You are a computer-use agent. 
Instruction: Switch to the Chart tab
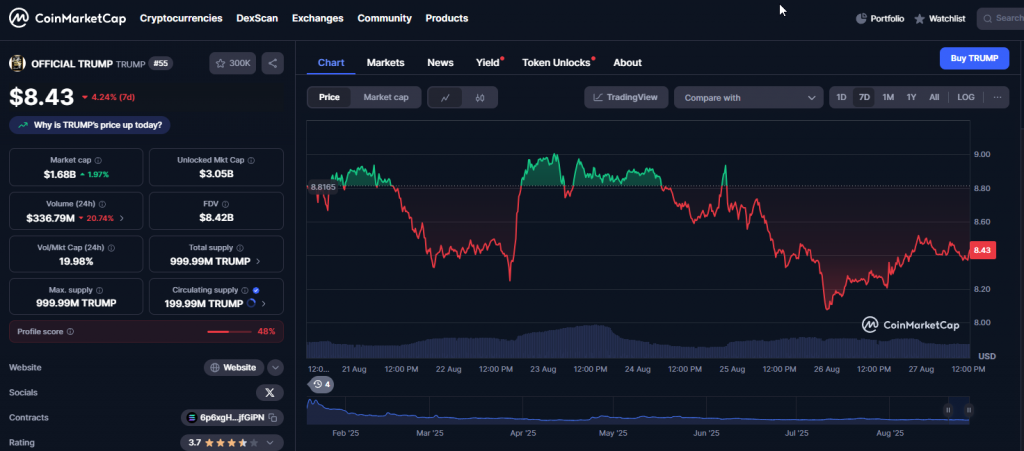click(331, 63)
